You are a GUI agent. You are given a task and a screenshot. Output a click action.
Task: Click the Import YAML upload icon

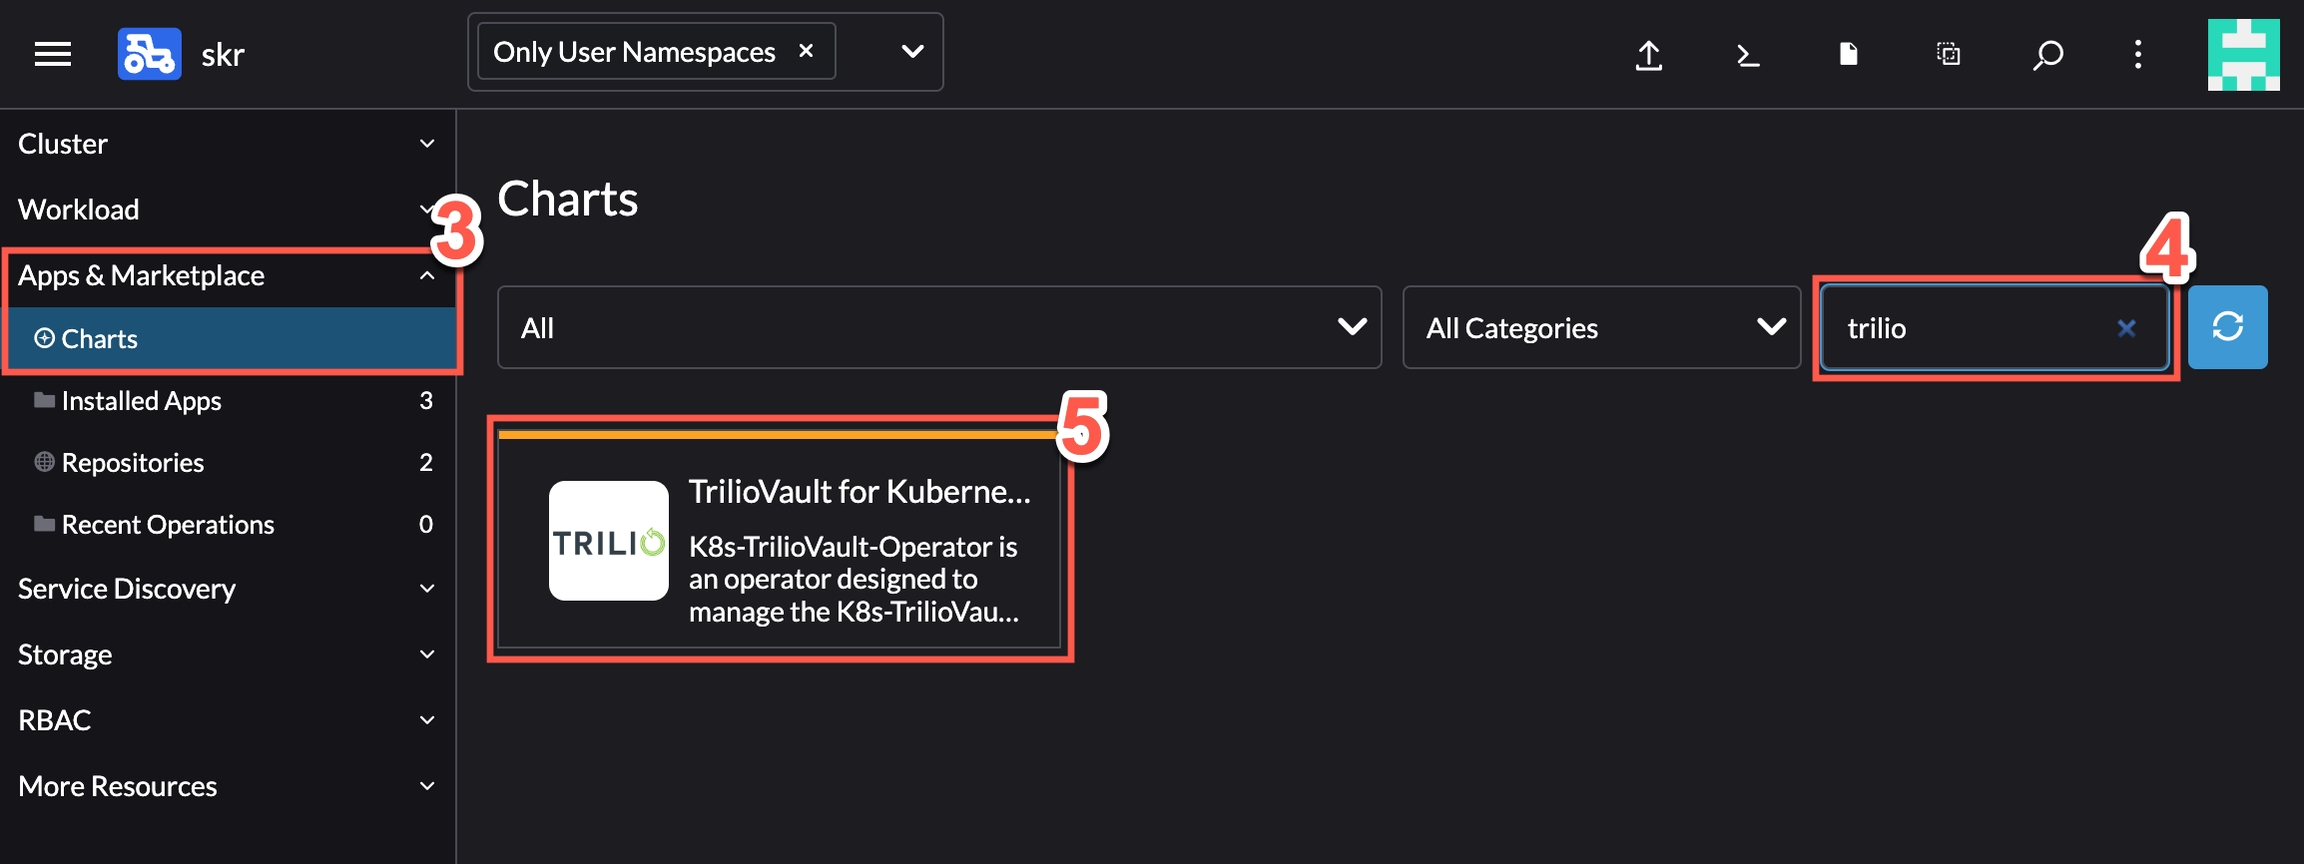coord(1648,55)
